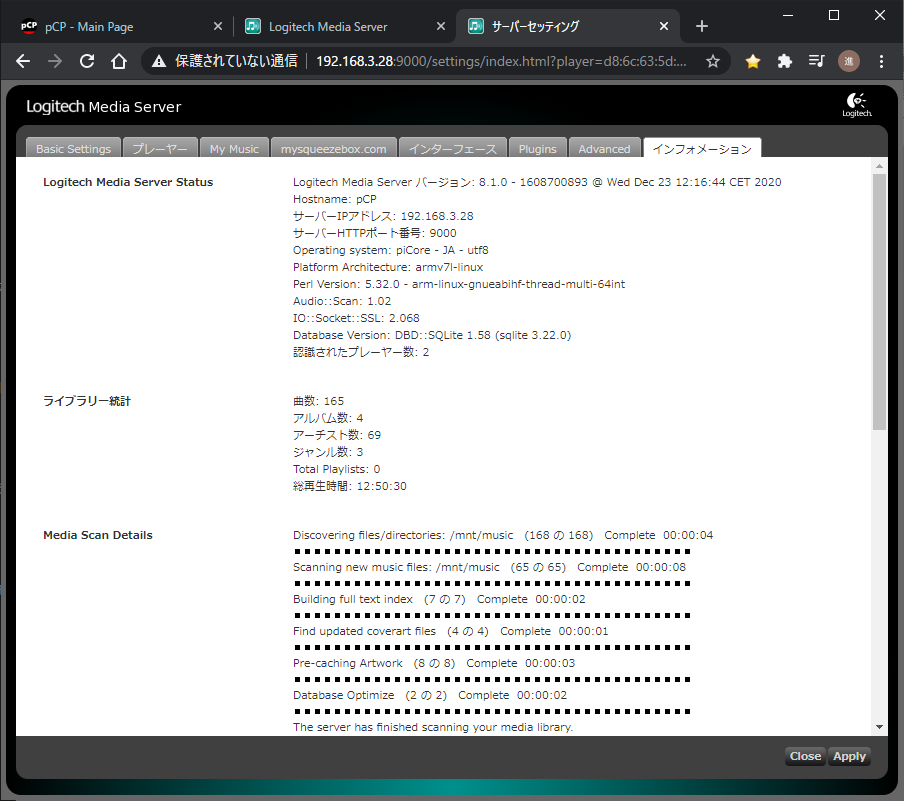This screenshot has height=801, width=904.
Task: Open a new browser tab
Action: pyautogui.click(x=702, y=26)
